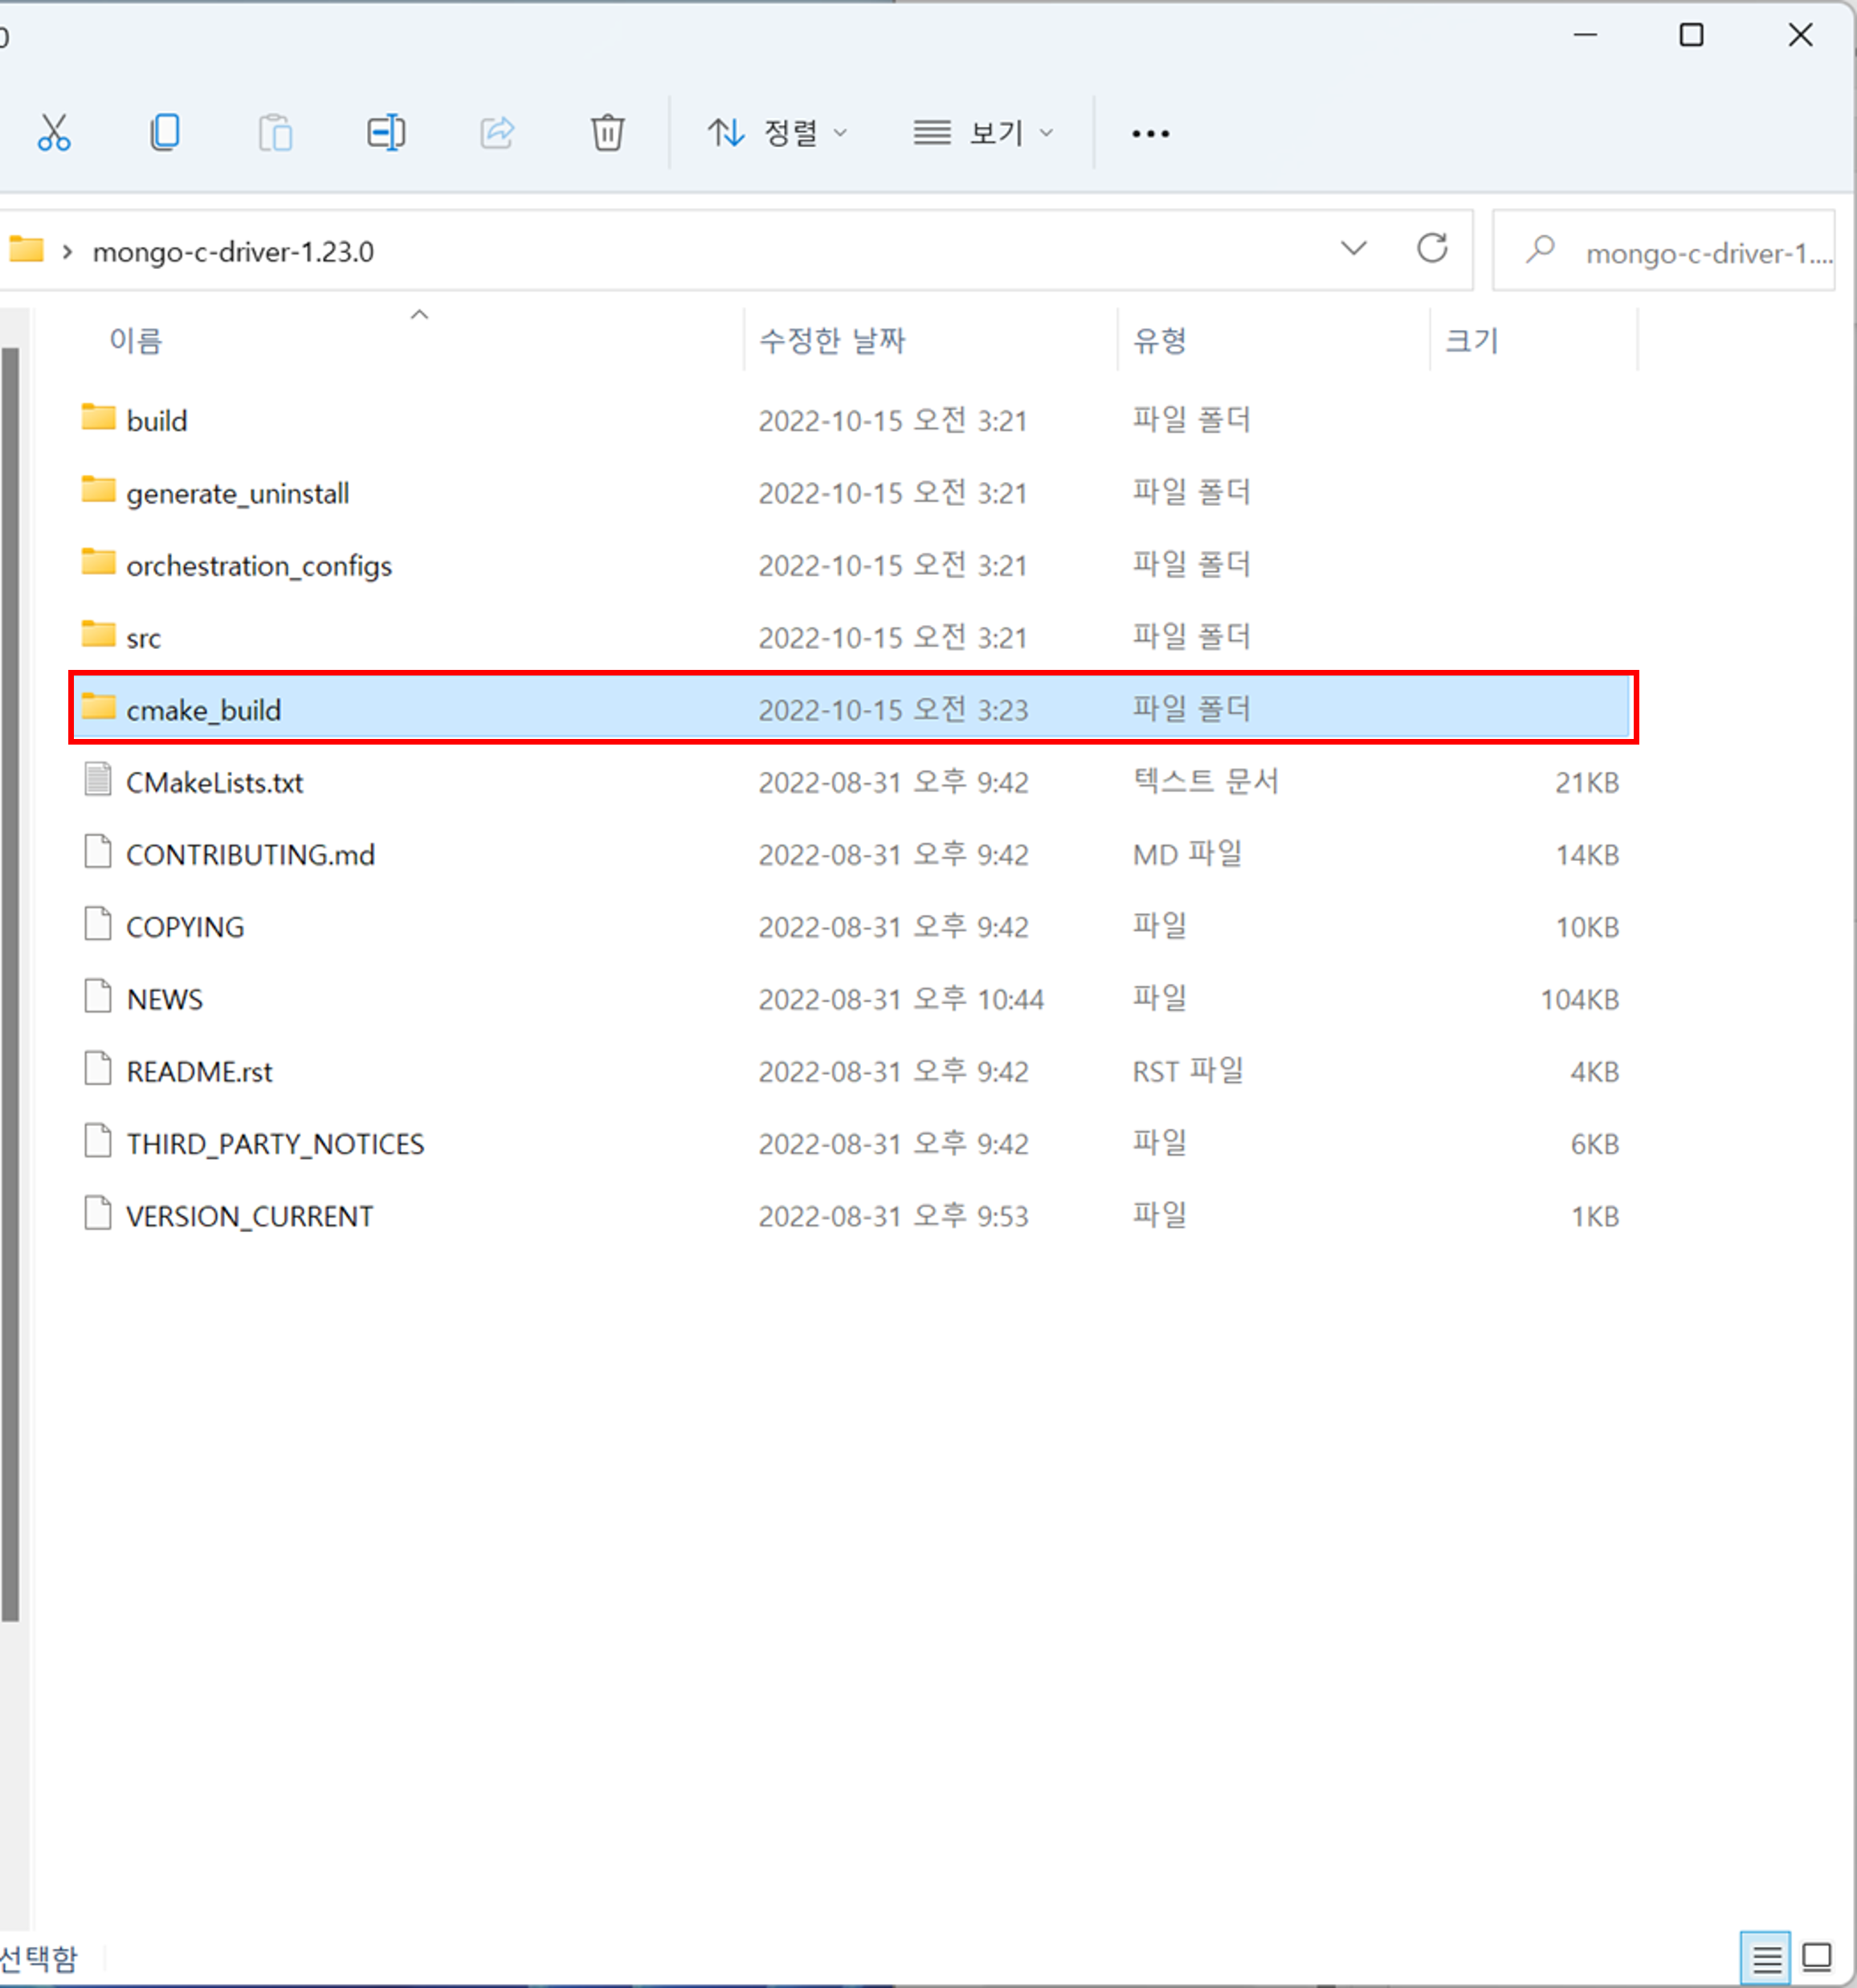Click the 크기 column header
Viewport: 1857px width, 1988px height.
coord(1471,341)
